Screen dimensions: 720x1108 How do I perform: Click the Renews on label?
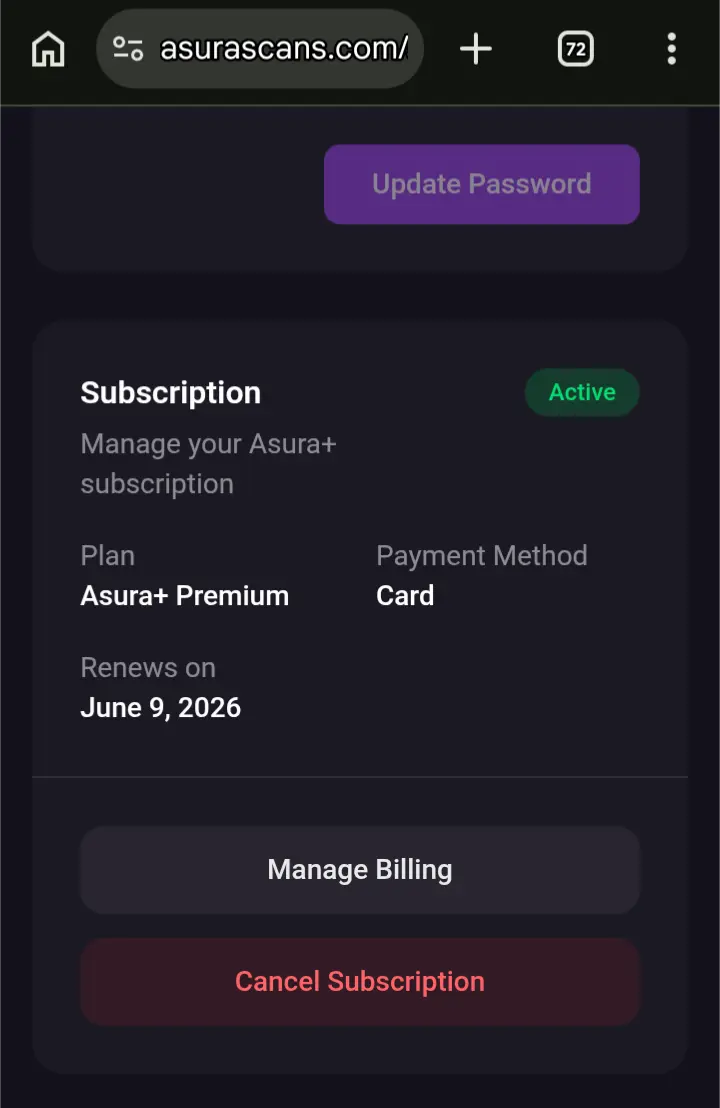click(x=148, y=668)
